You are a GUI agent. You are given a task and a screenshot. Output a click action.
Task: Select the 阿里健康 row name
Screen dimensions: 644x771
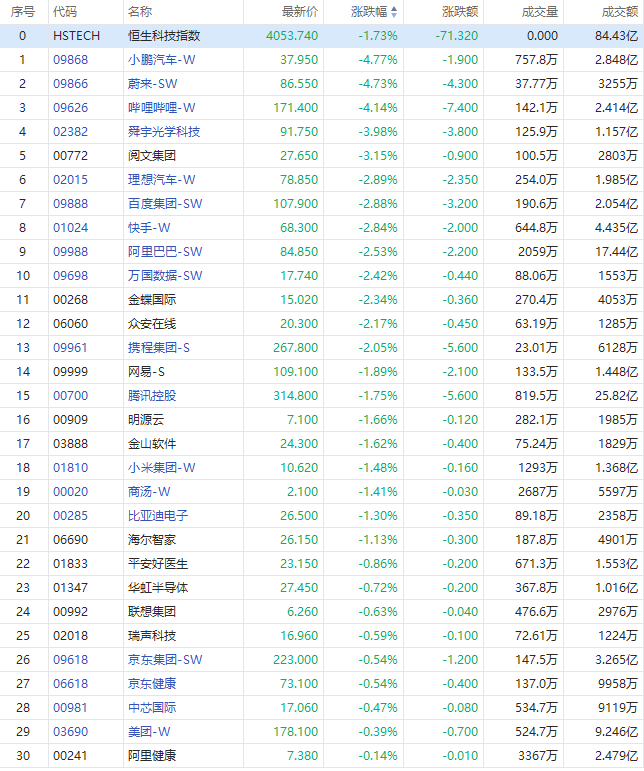click(x=152, y=756)
